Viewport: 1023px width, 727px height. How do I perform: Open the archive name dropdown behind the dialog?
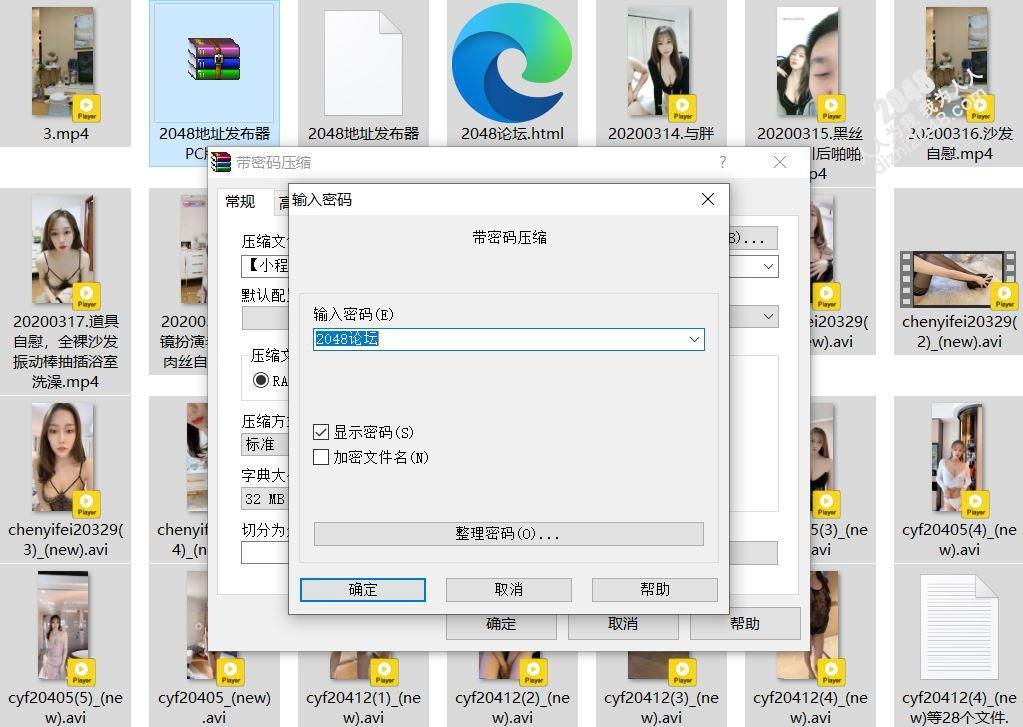click(768, 267)
